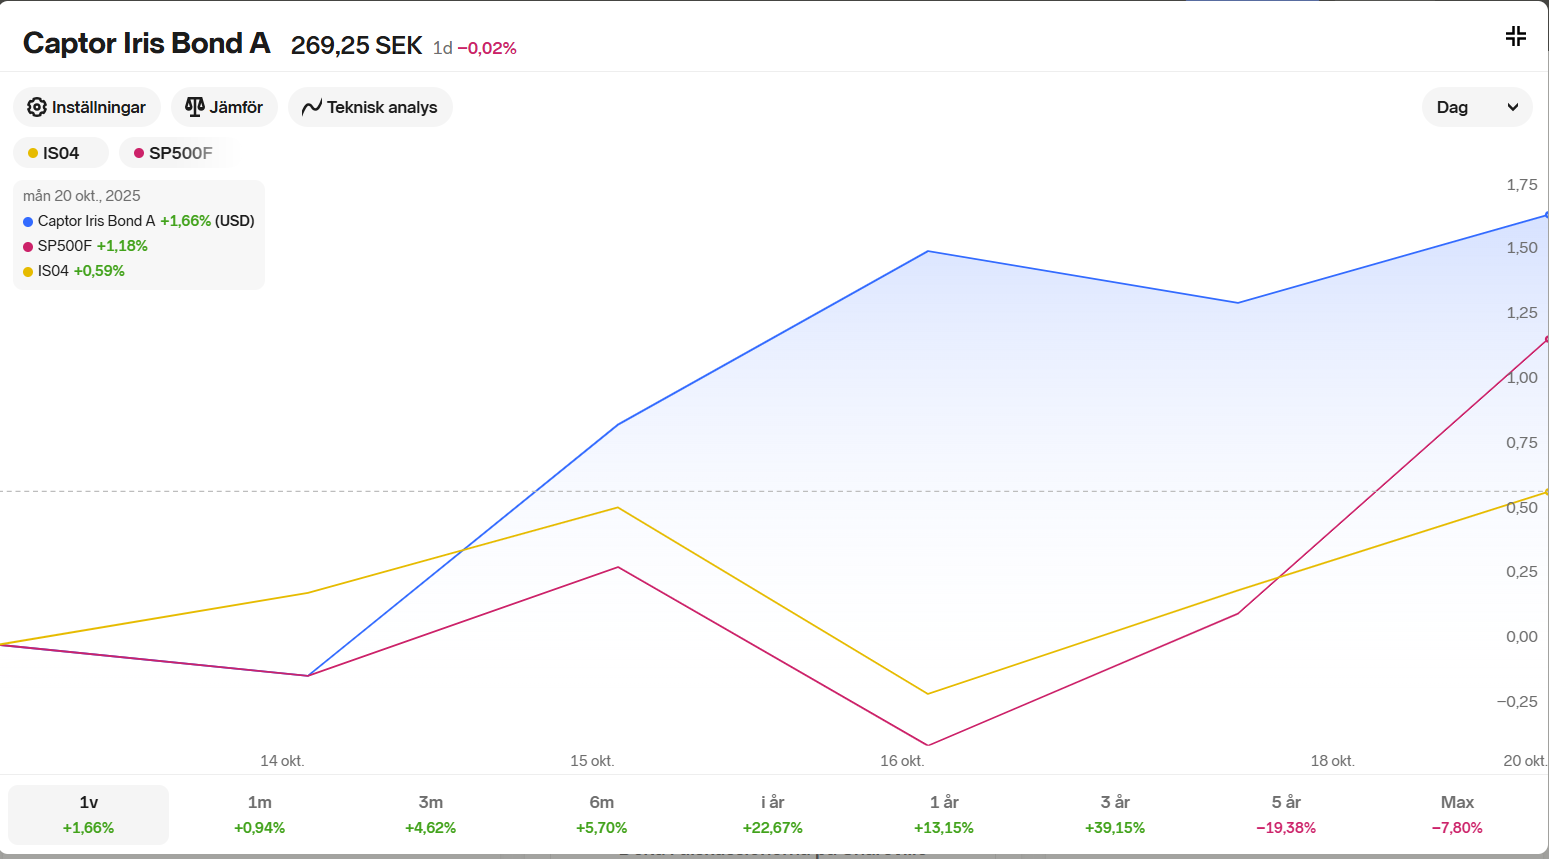Click the Teknisk analys wave icon

tap(312, 107)
